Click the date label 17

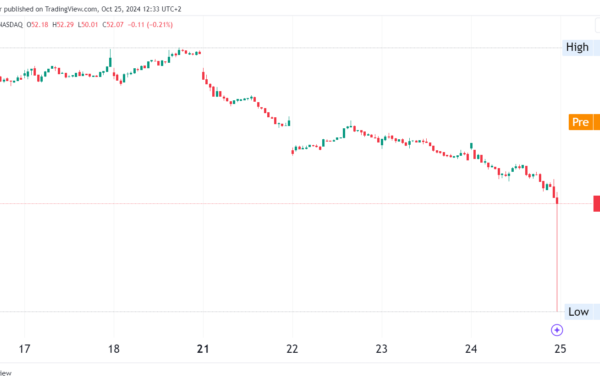pos(24,349)
